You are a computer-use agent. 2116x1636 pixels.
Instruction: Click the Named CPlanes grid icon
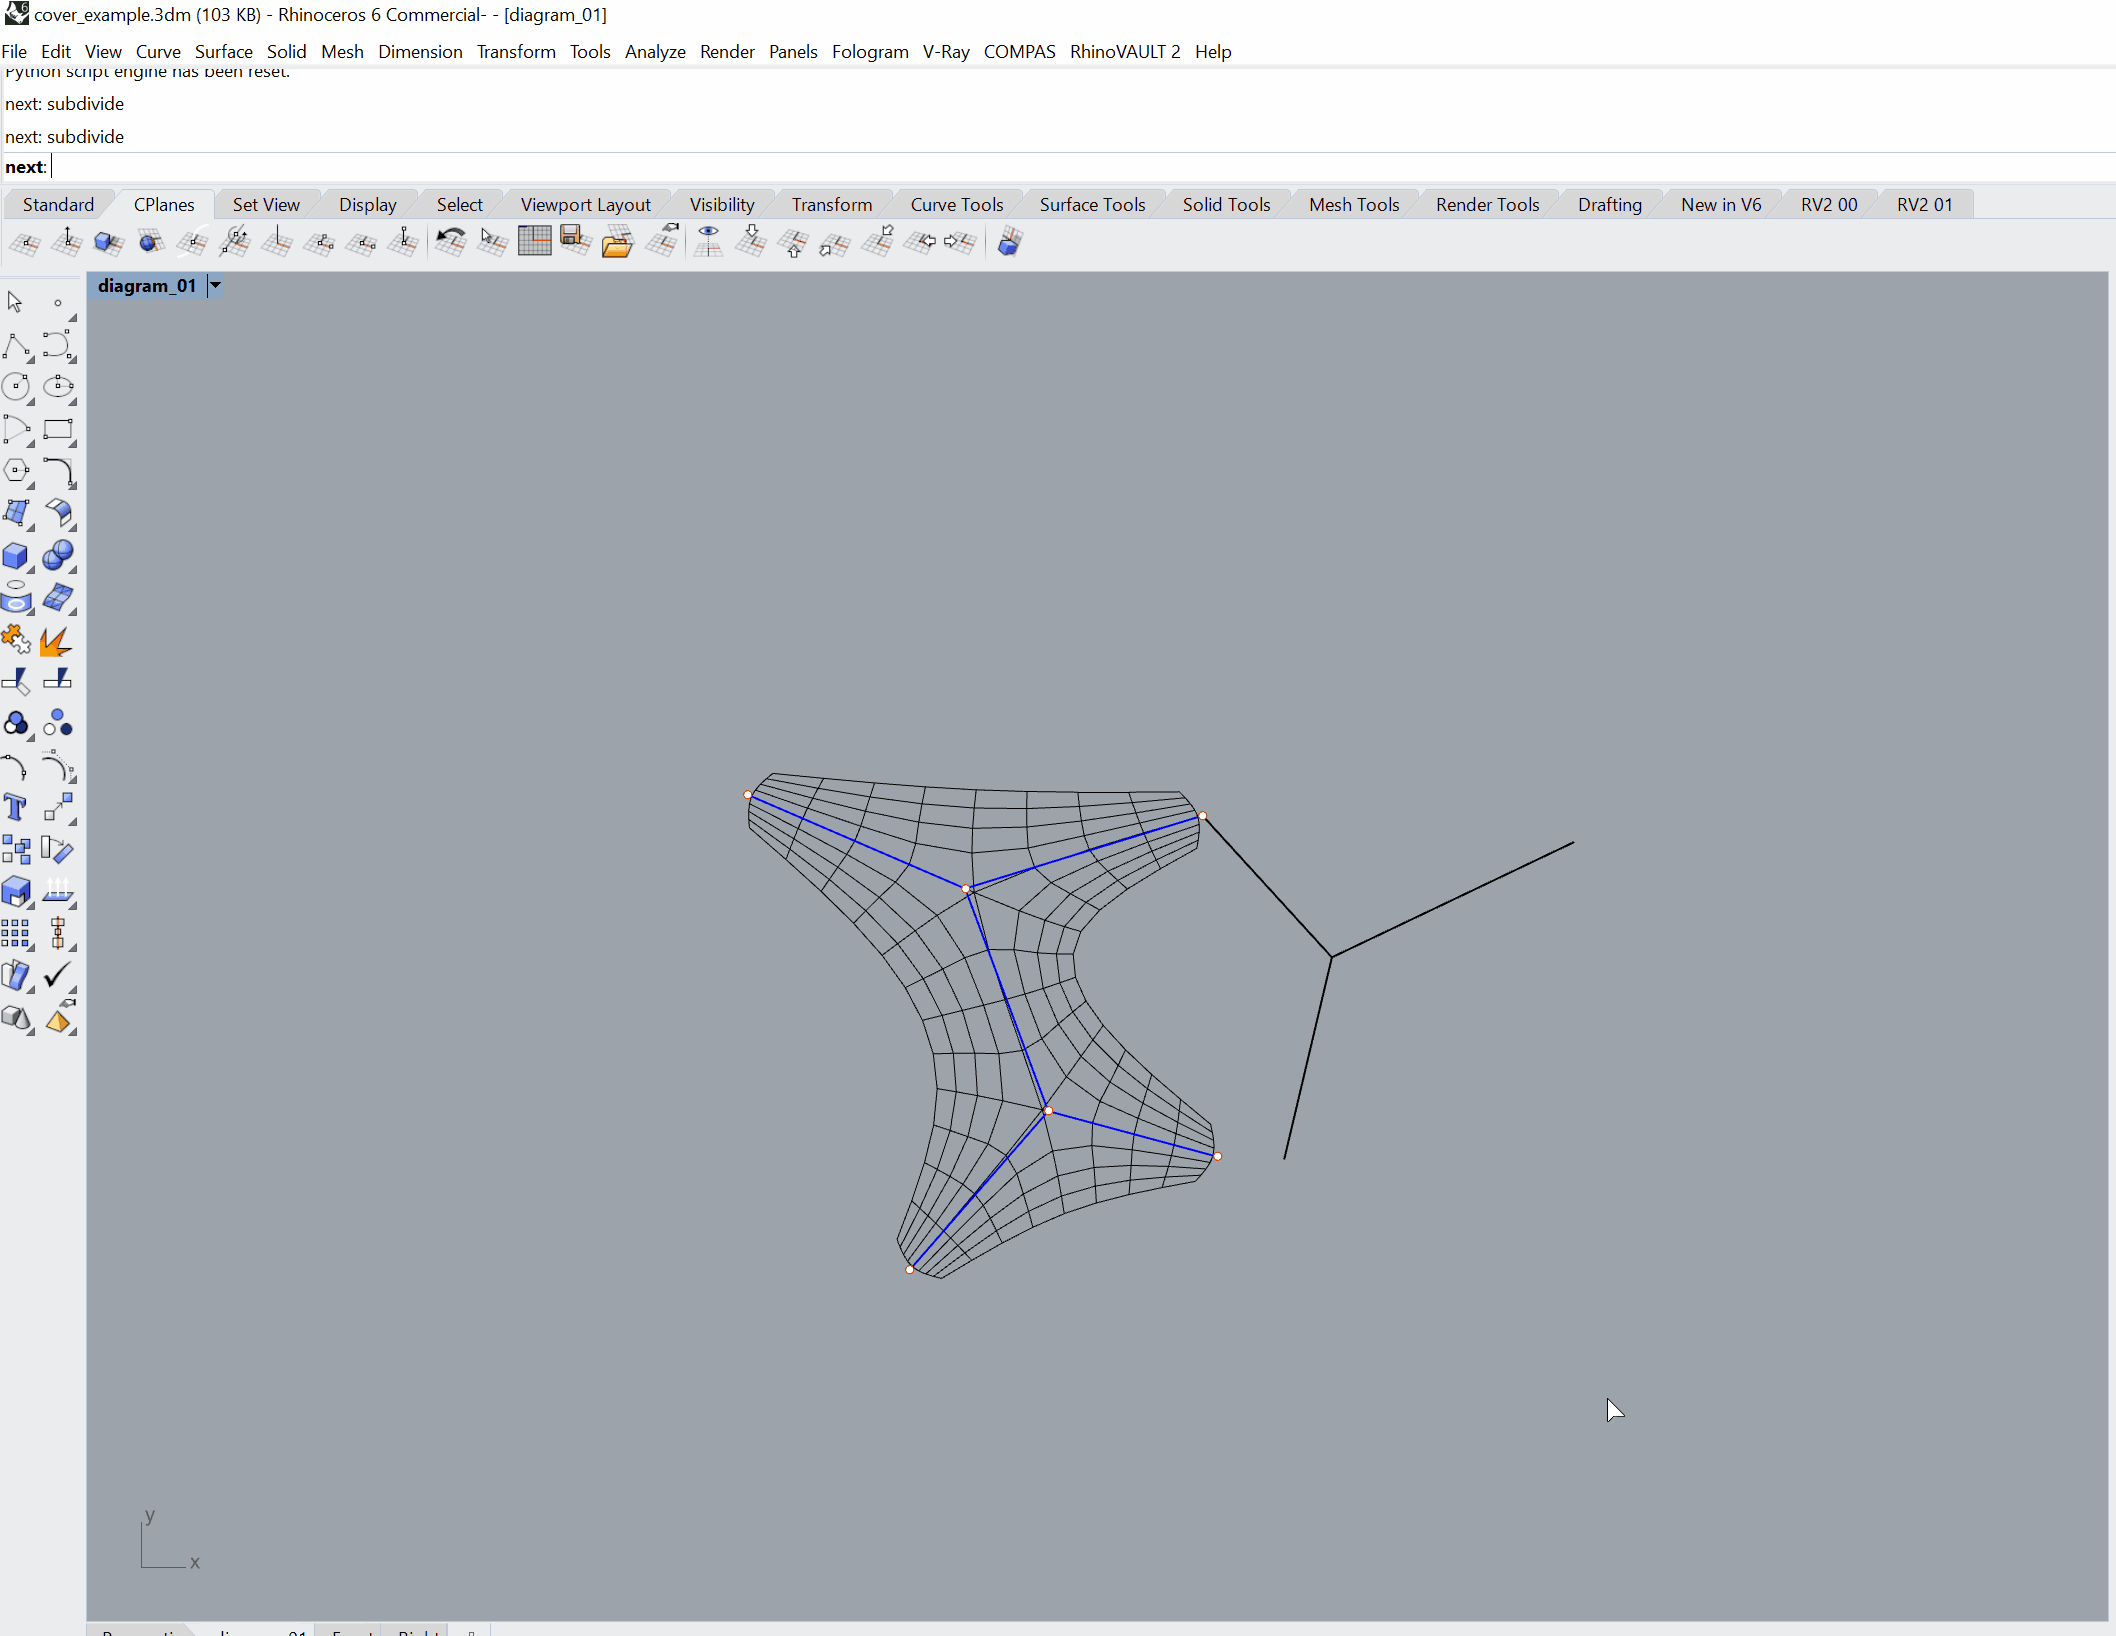coord(534,241)
